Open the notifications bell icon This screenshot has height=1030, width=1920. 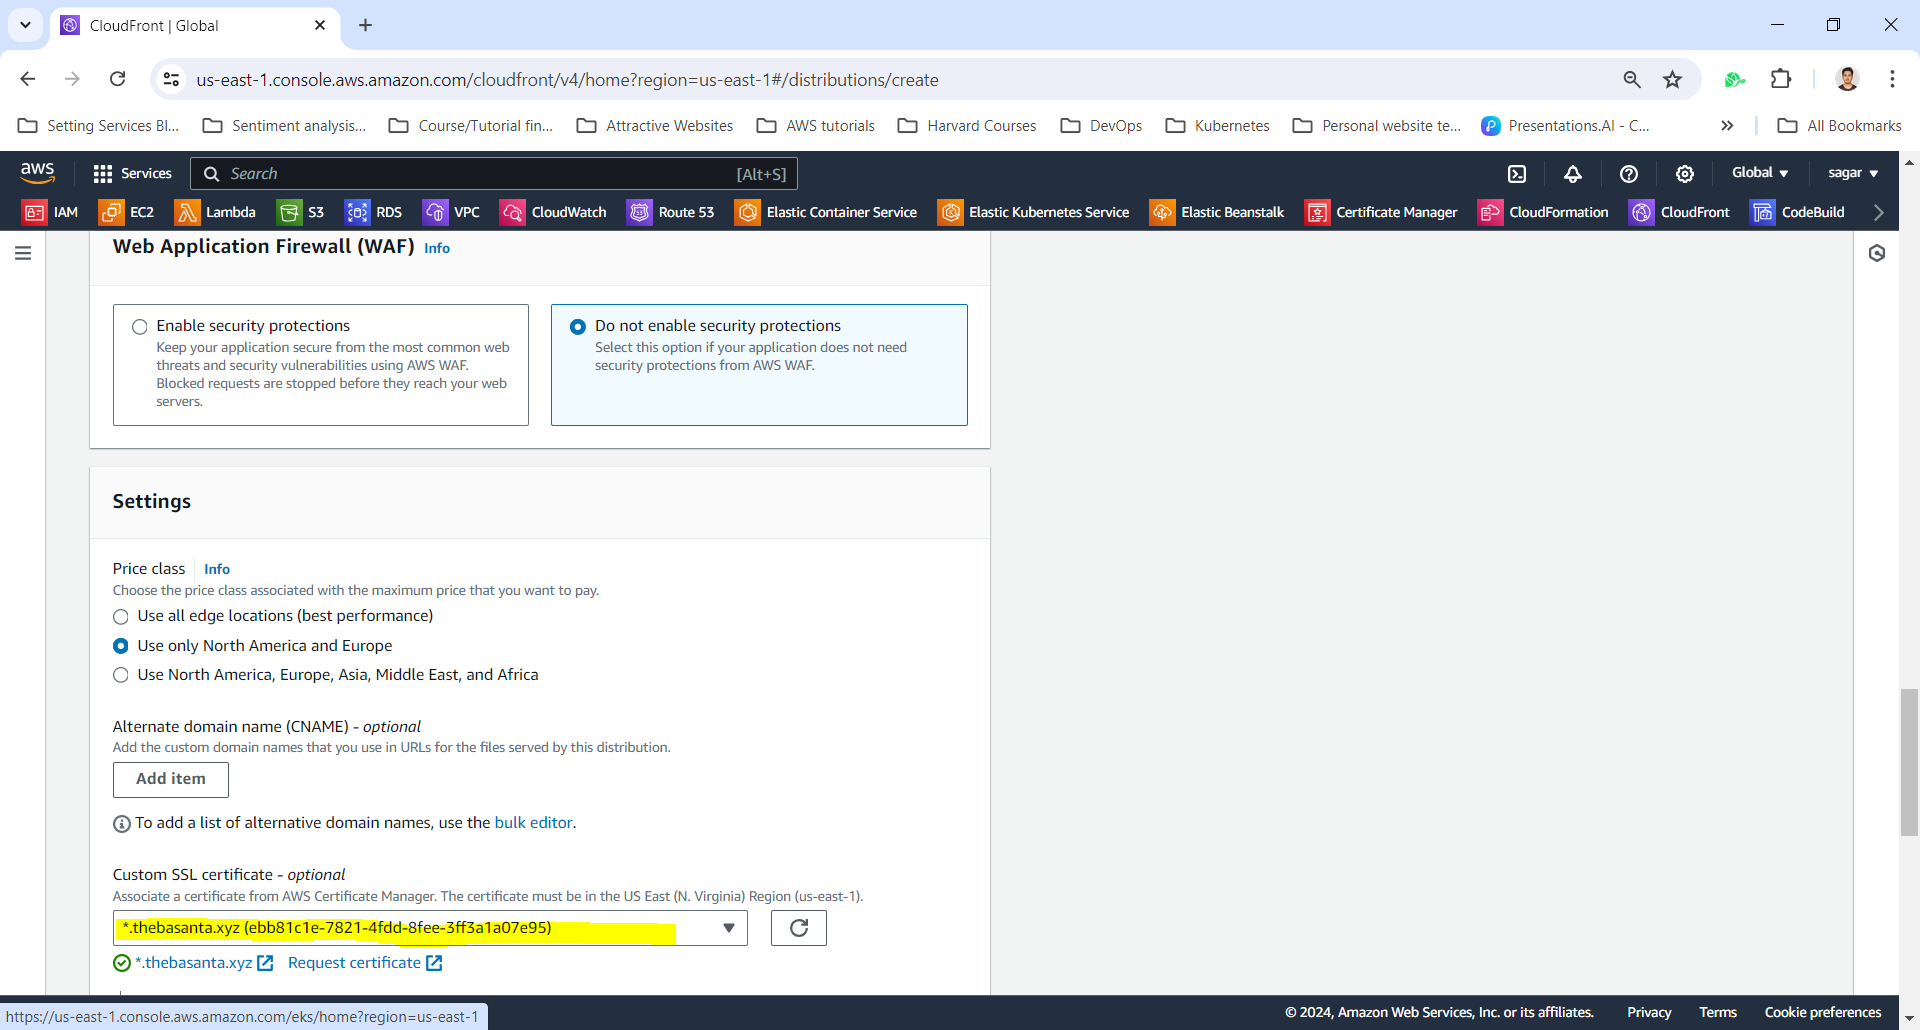tap(1573, 174)
